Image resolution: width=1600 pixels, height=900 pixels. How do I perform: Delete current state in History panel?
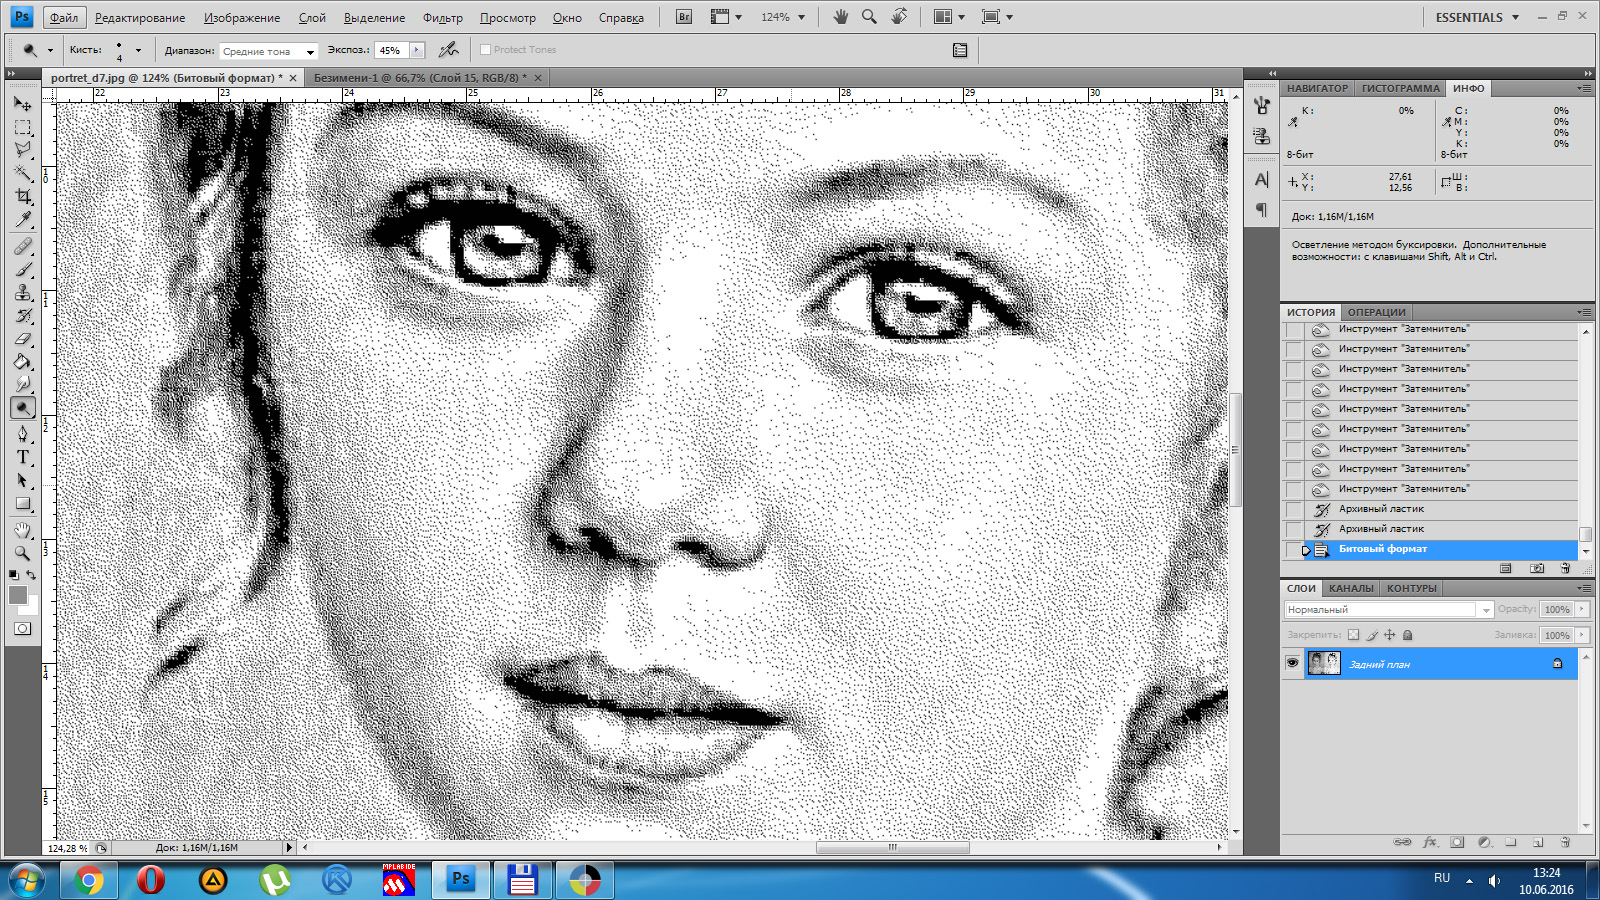[1565, 568]
